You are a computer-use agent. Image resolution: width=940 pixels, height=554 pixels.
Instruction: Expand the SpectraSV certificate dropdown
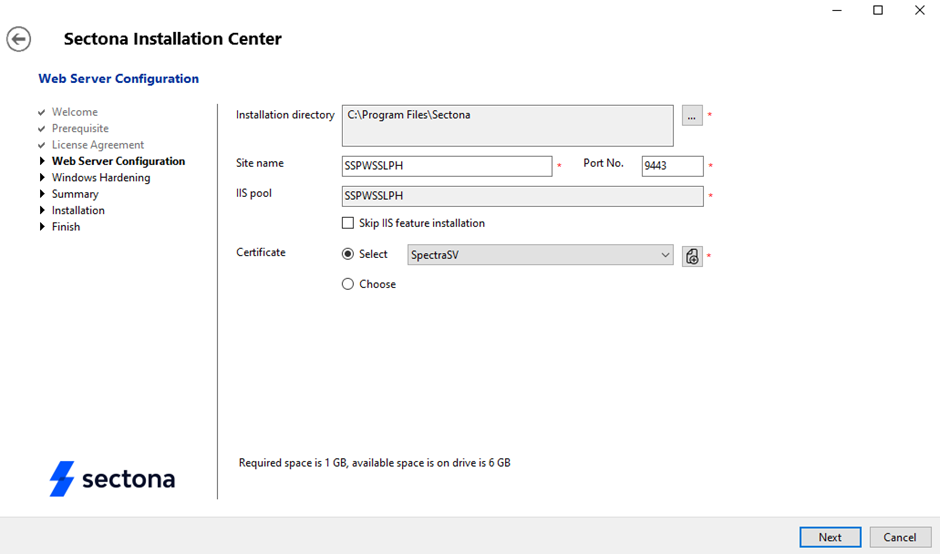(x=666, y=255)
